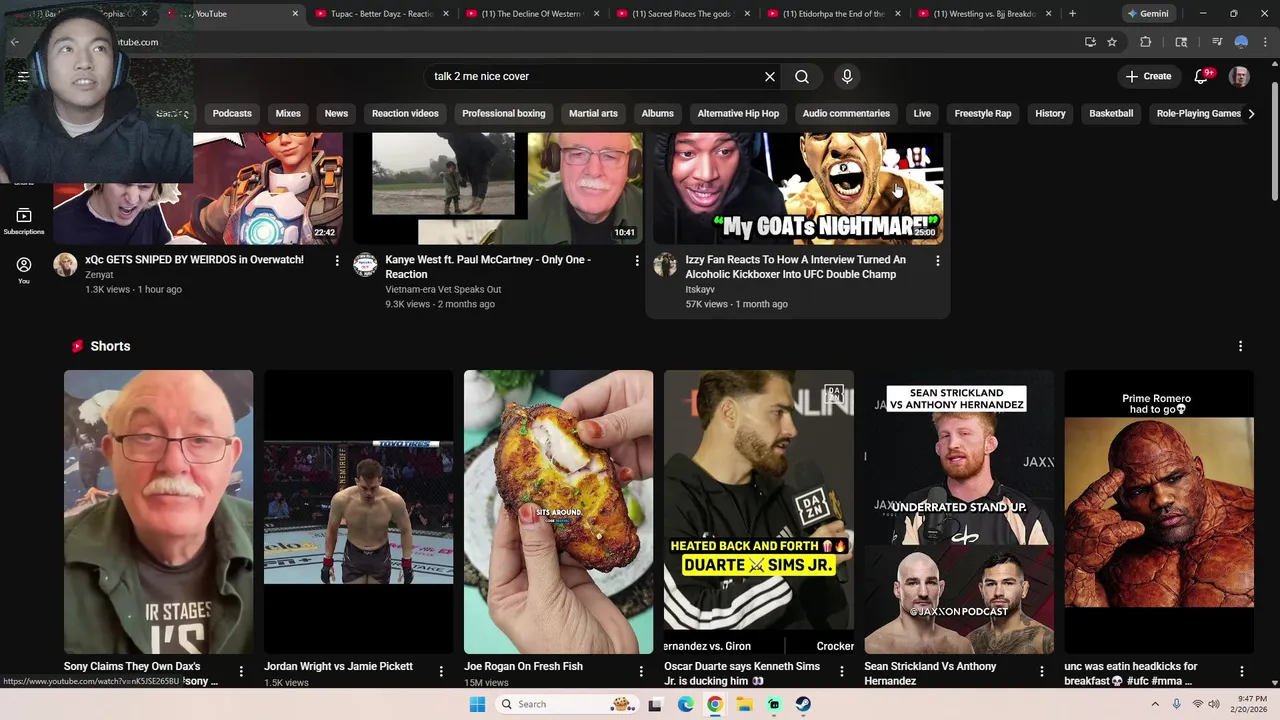Select the News filter chip
1280x720 pixels.
(336, 113)
